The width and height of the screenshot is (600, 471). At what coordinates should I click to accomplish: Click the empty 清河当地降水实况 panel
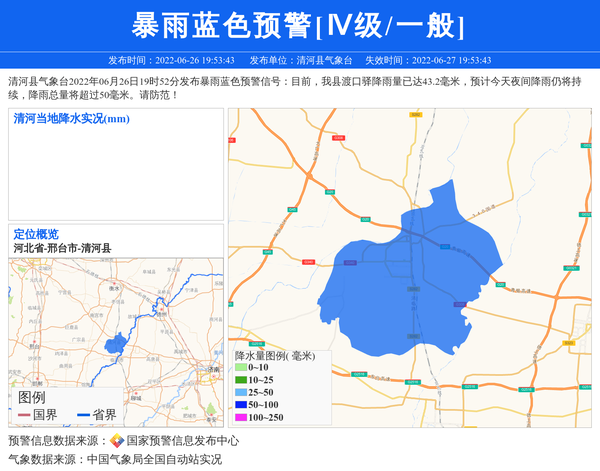pyautogui.click(x=116, y=164)
